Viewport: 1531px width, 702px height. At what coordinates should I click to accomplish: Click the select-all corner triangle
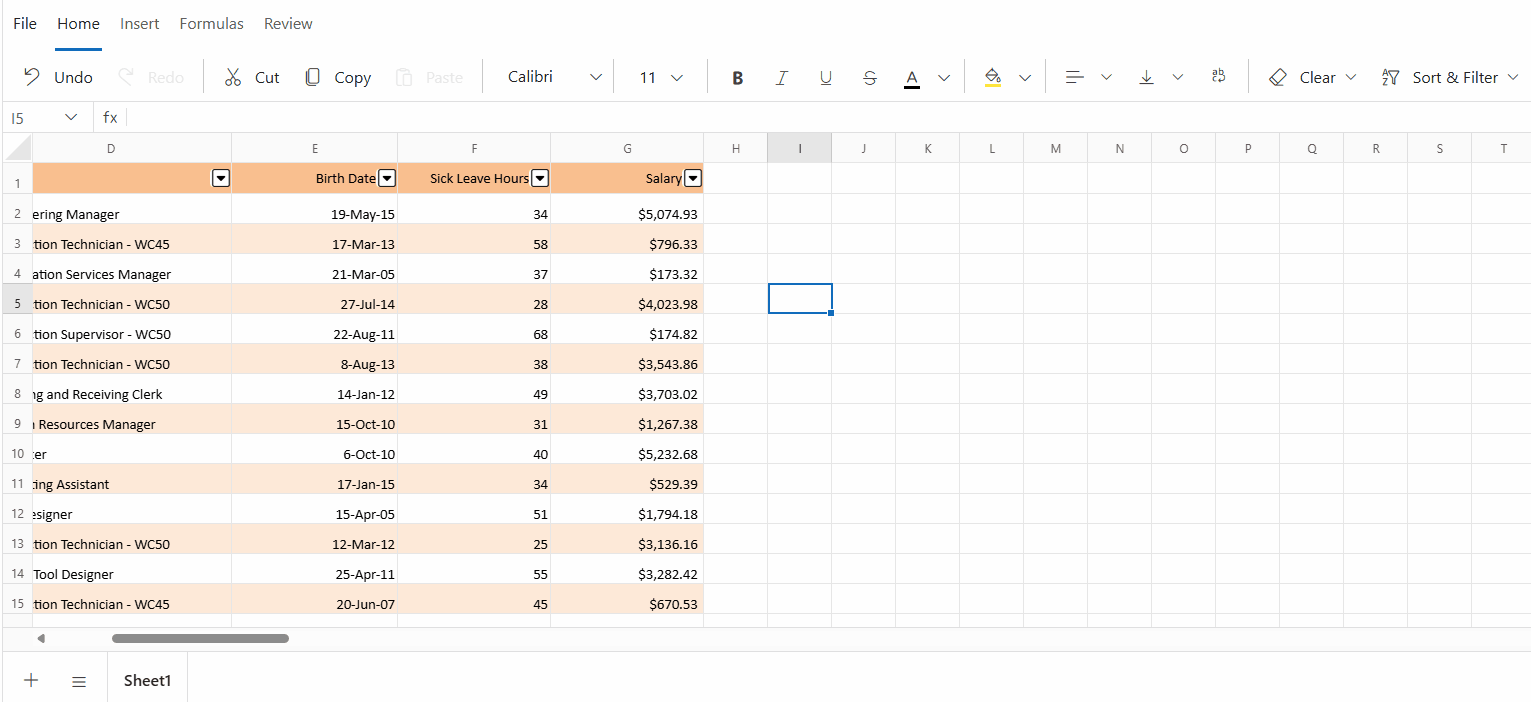tap(18, 149)
